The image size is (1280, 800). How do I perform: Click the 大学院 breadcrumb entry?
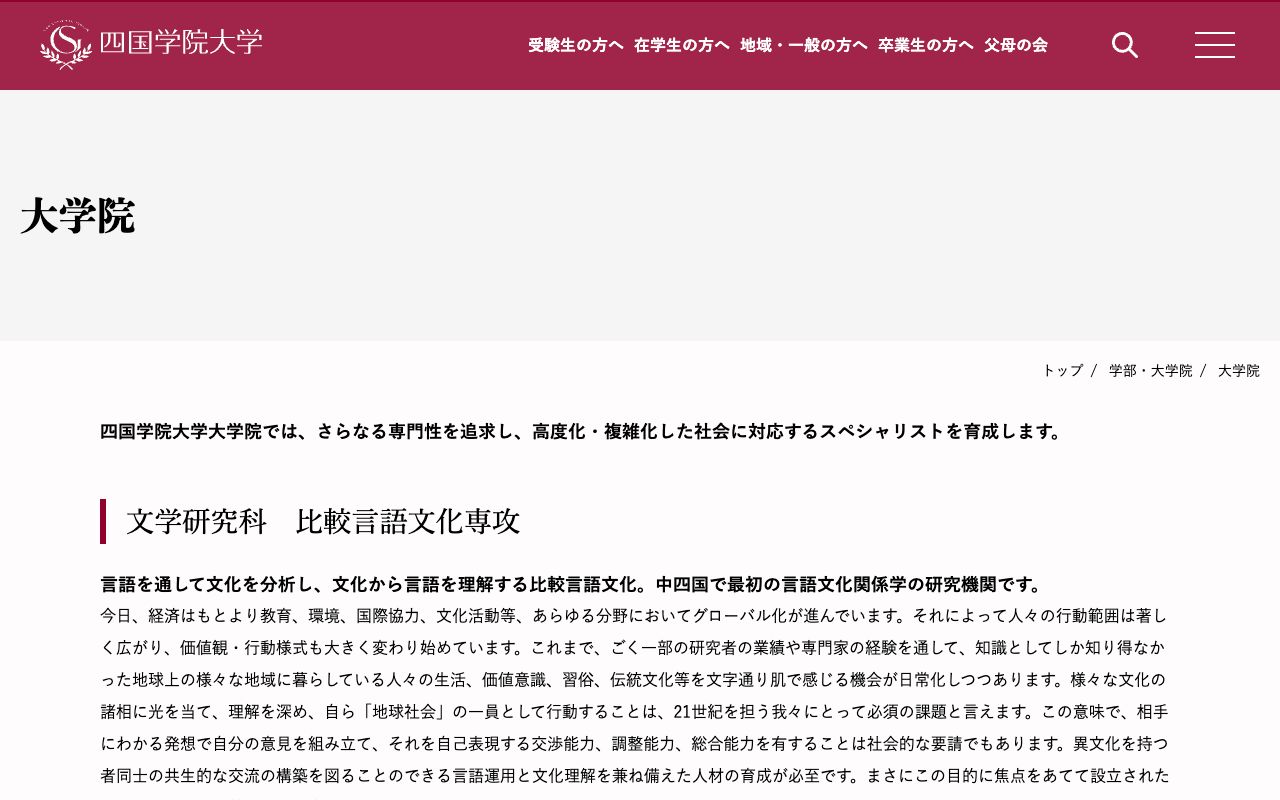[x=1239, y=370]
